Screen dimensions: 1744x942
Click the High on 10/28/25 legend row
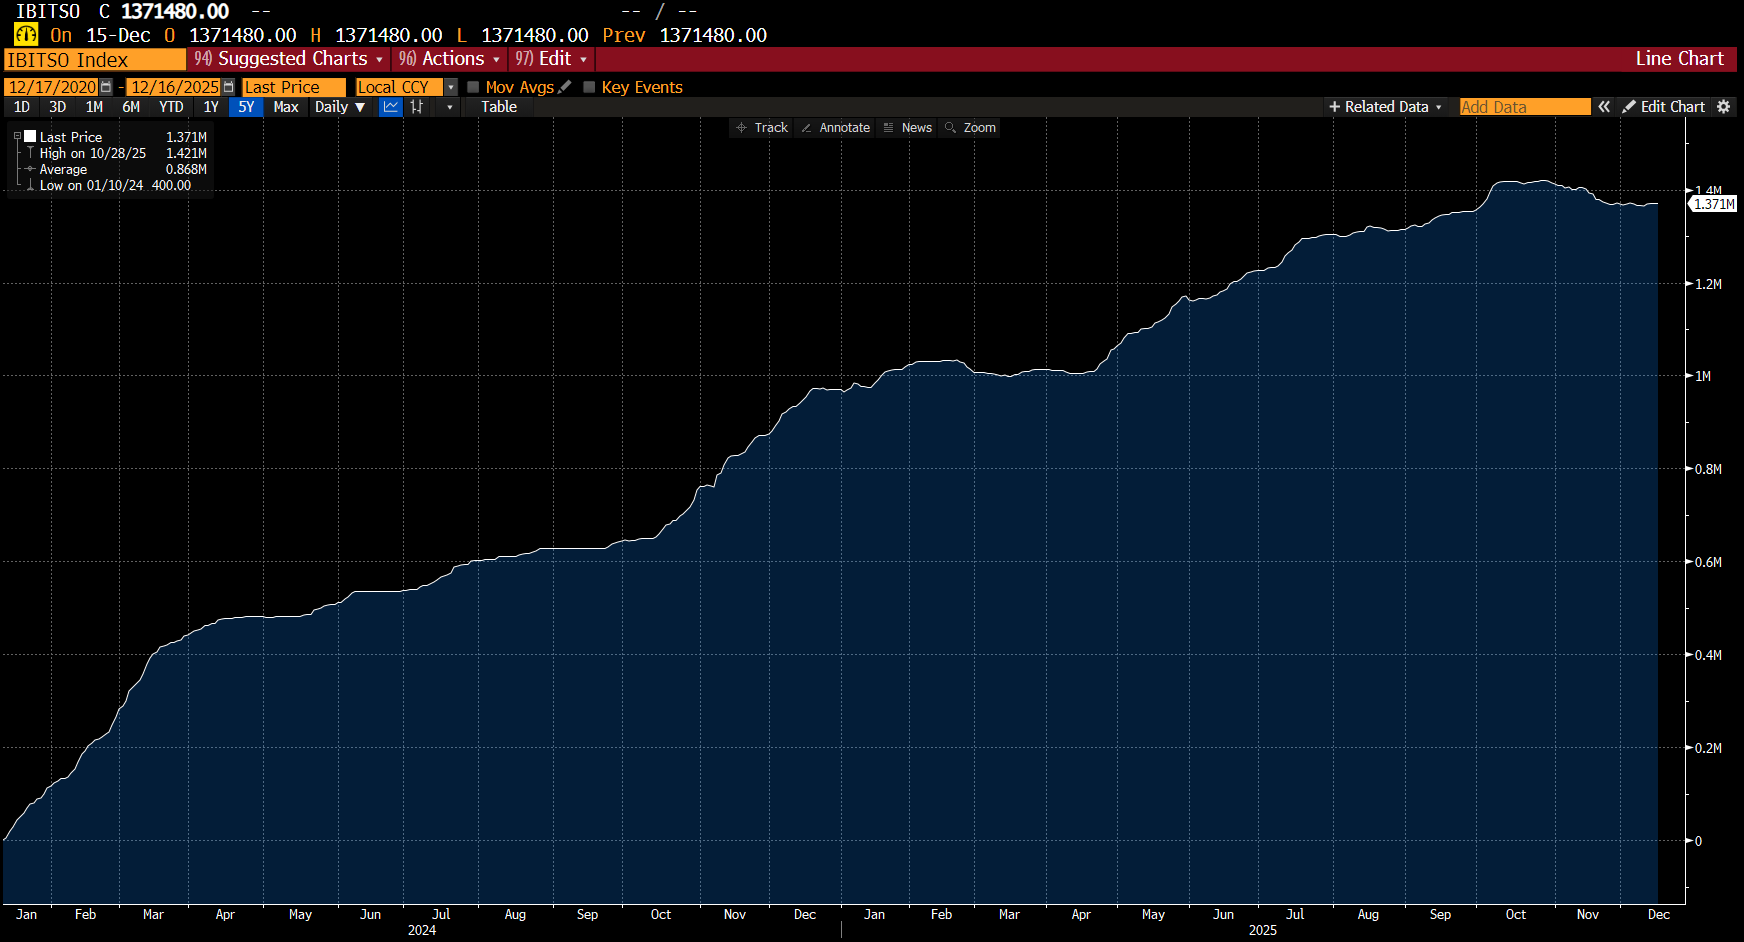click(114, 153)
